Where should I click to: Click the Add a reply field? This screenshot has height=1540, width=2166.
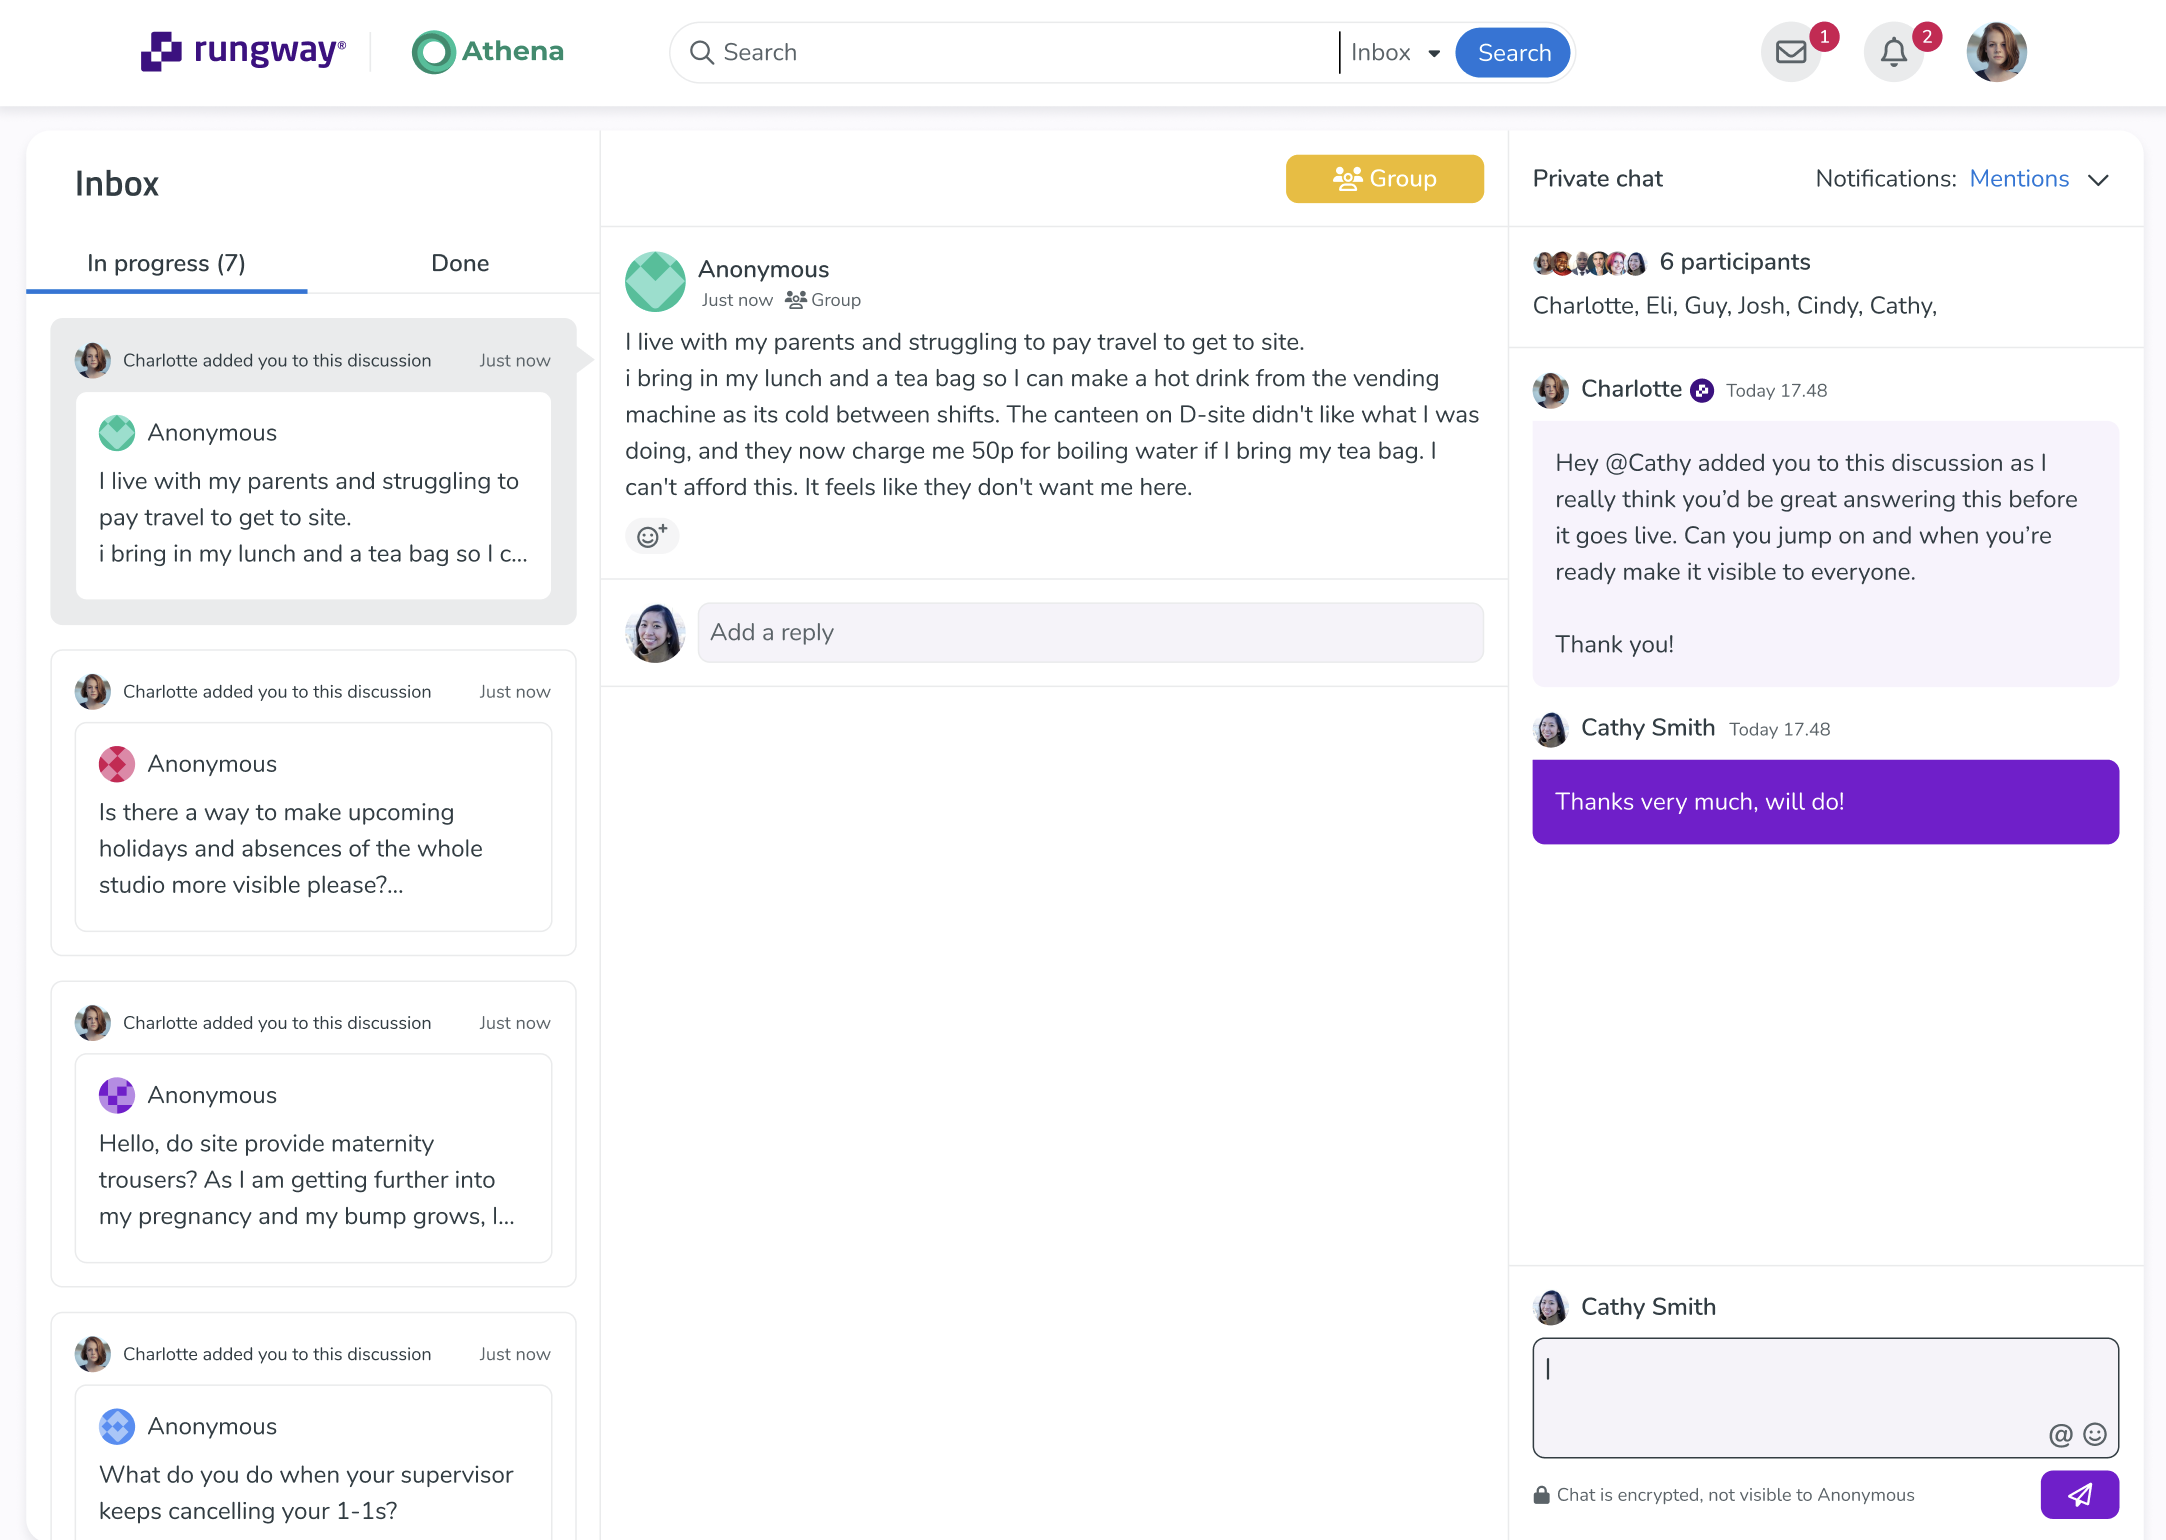coord(1090,632)
